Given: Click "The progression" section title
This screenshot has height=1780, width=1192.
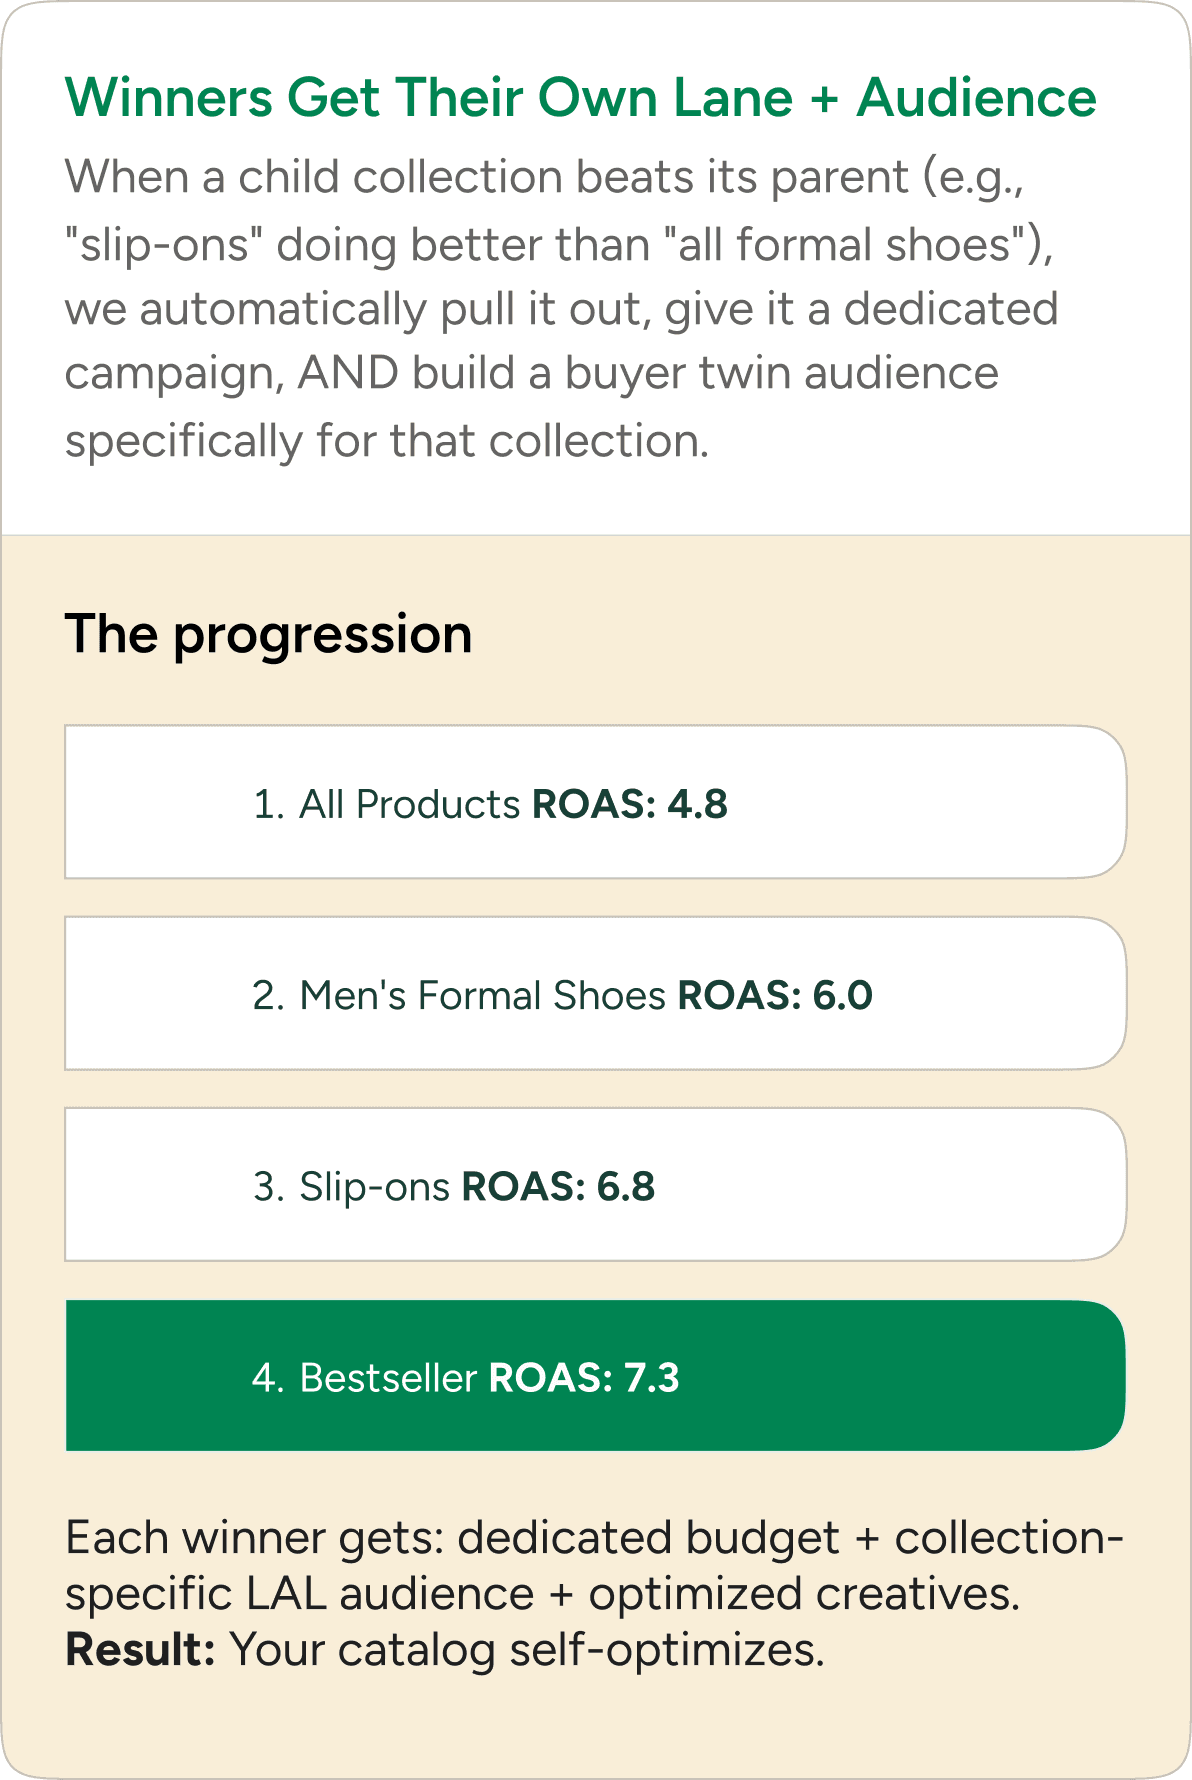Looking at the screenshot, I should [x=269, y=635].
